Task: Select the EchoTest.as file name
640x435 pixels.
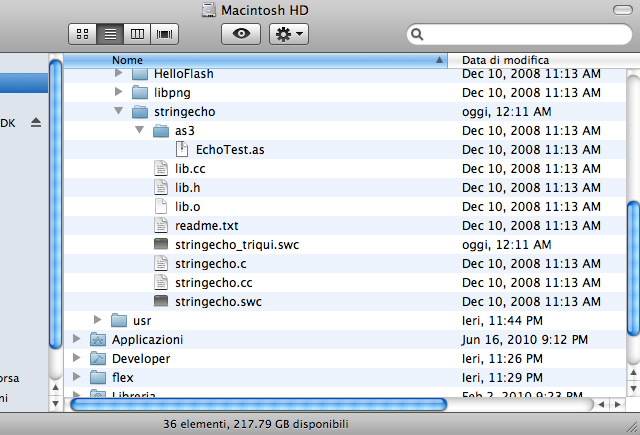Action: pyautogui.click(x=230, y=150)
